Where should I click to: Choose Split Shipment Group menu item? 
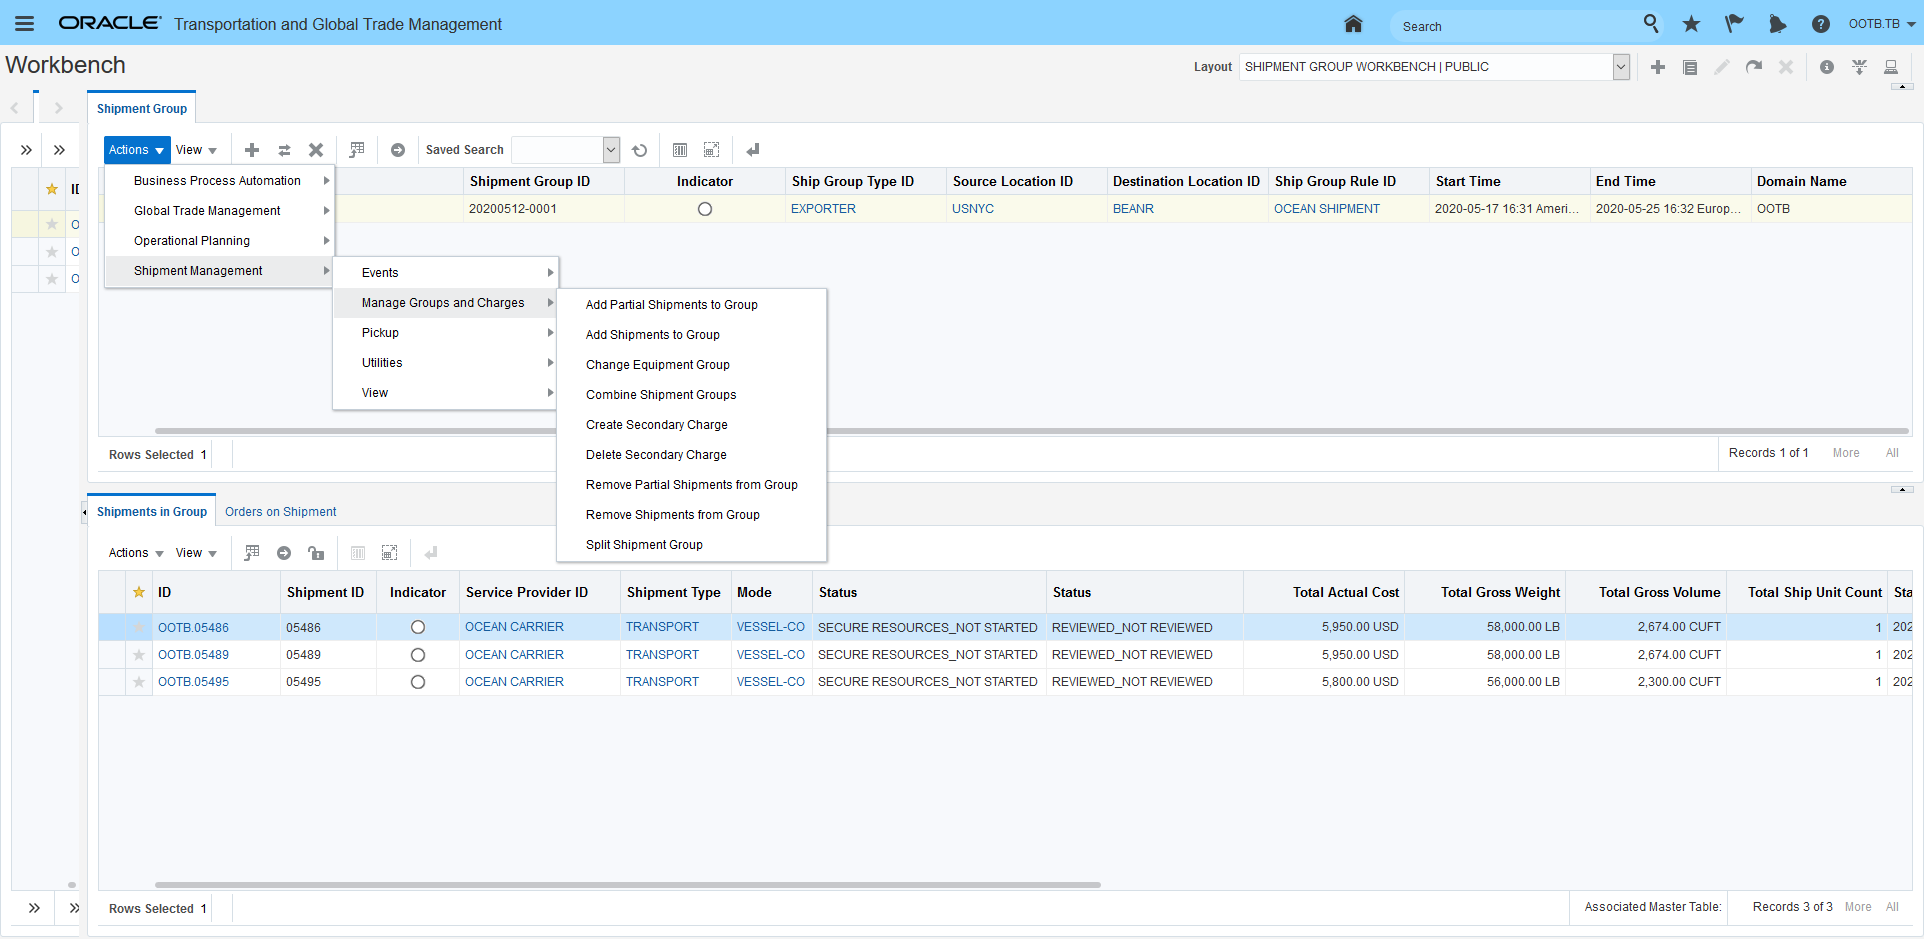coord(644,545)
